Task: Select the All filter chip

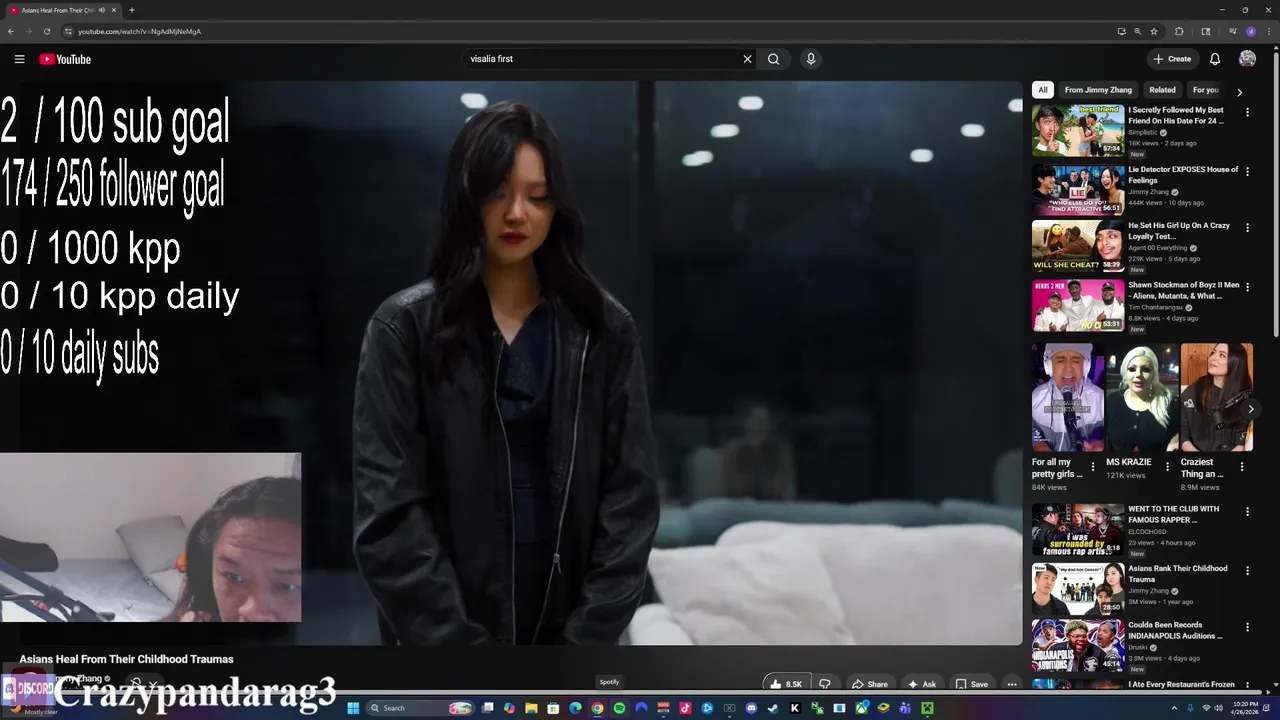Action: tap(1043, 90)
